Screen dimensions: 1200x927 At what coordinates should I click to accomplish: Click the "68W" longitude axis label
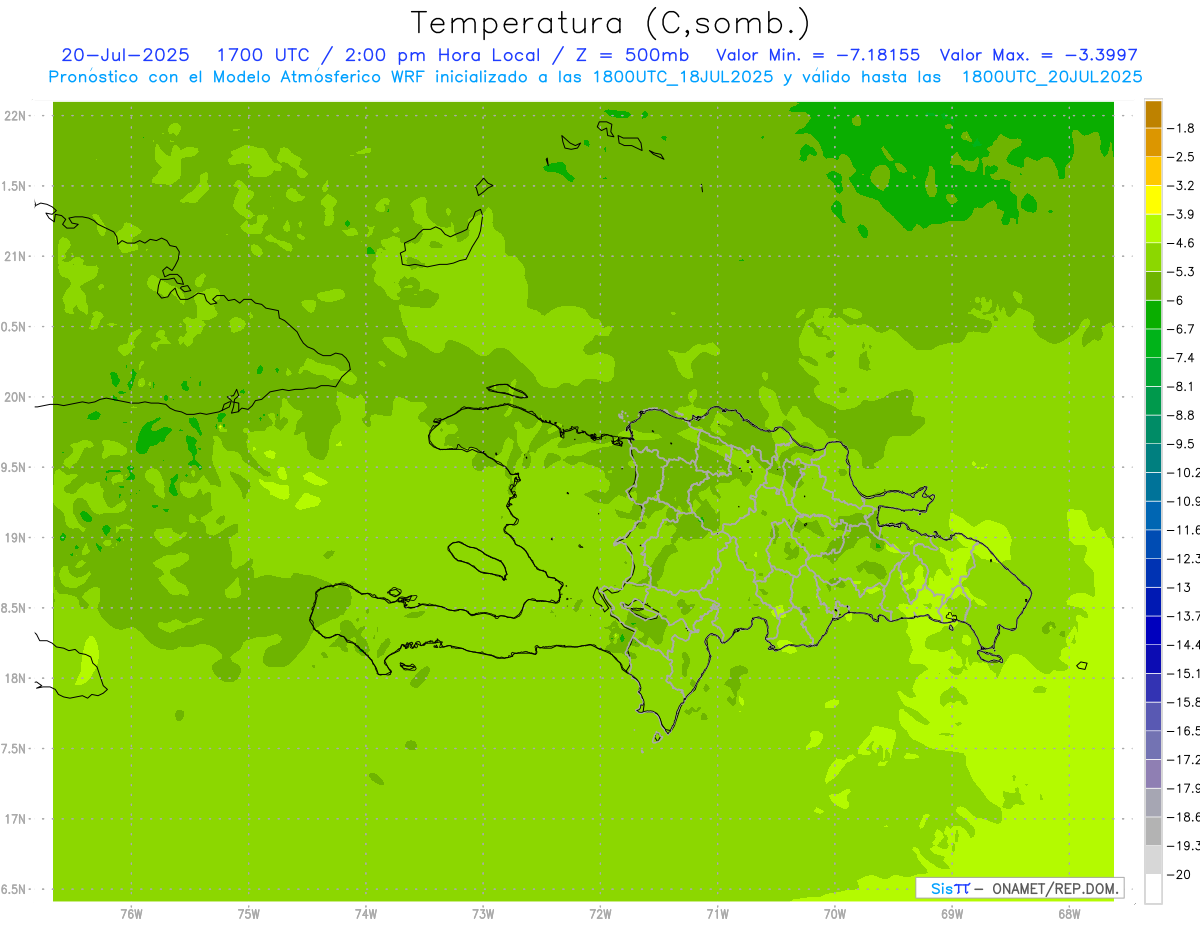pos(1069,913)
